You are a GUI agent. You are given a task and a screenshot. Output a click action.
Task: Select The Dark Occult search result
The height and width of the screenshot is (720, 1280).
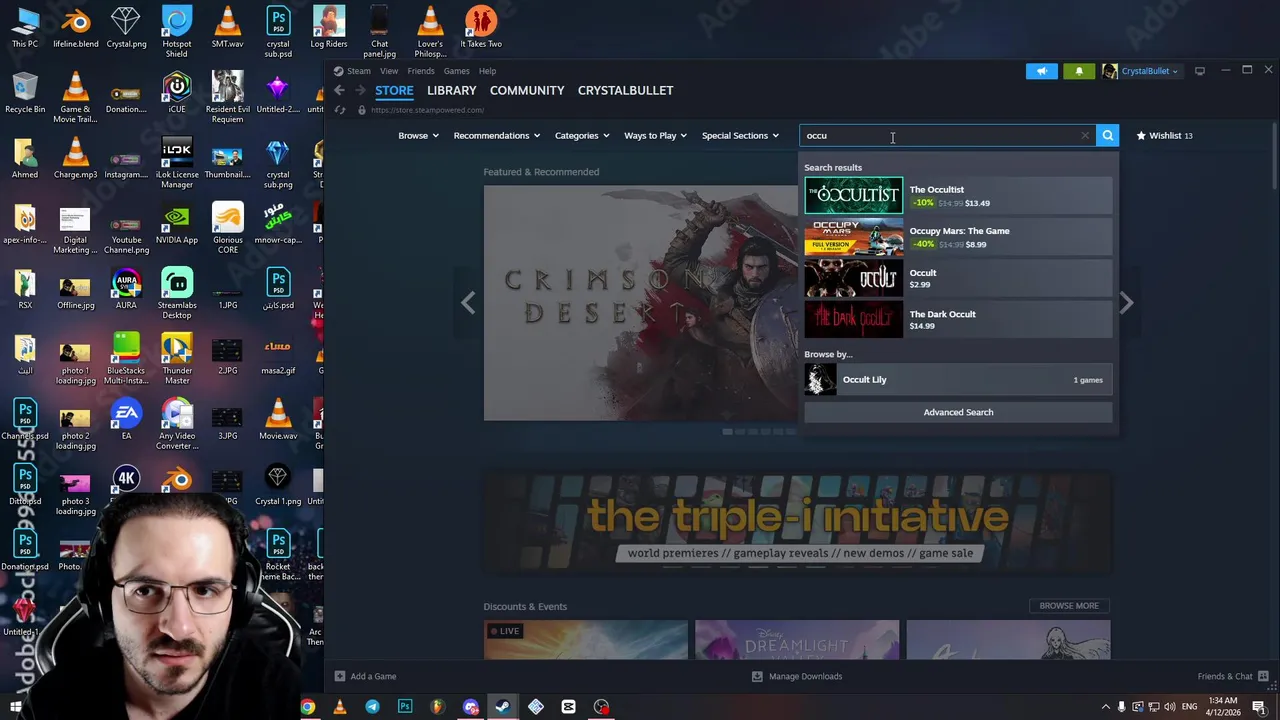958,320
